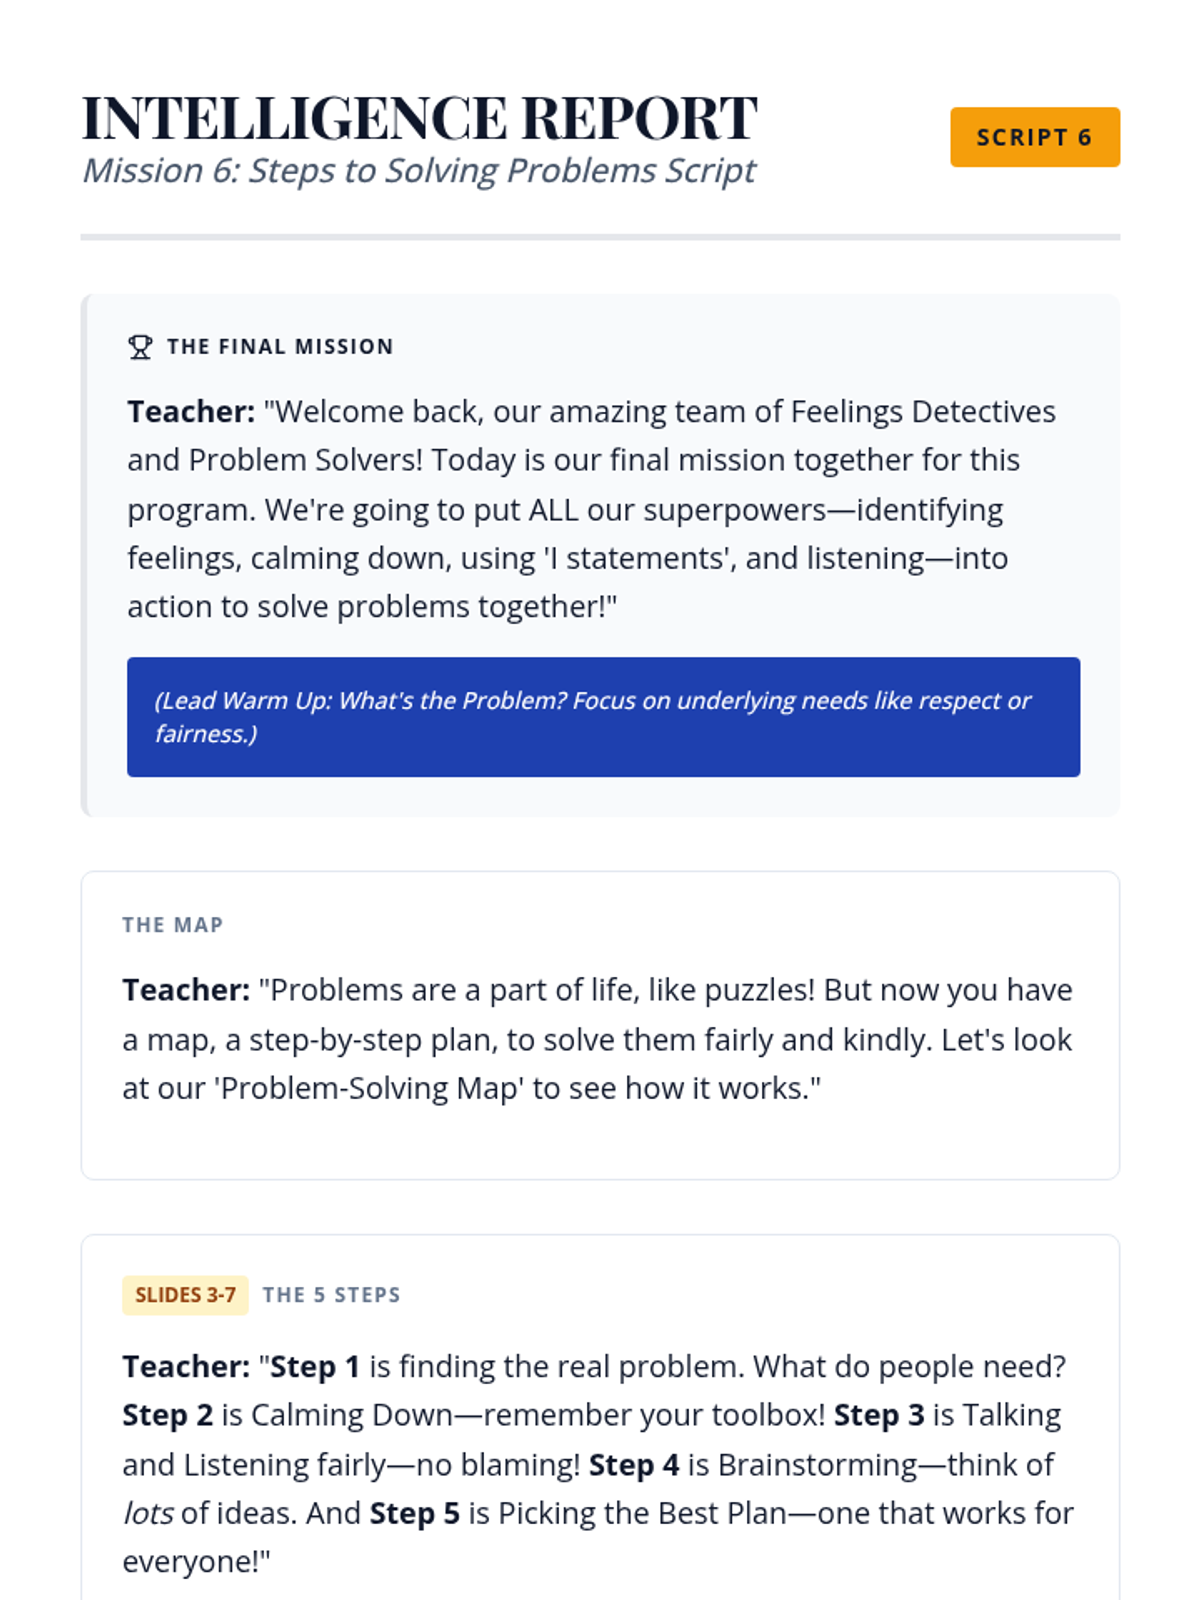Click the bold Step 1 text
The width and height of the screenshot is (1200, 1600).
pos(314,1367)
